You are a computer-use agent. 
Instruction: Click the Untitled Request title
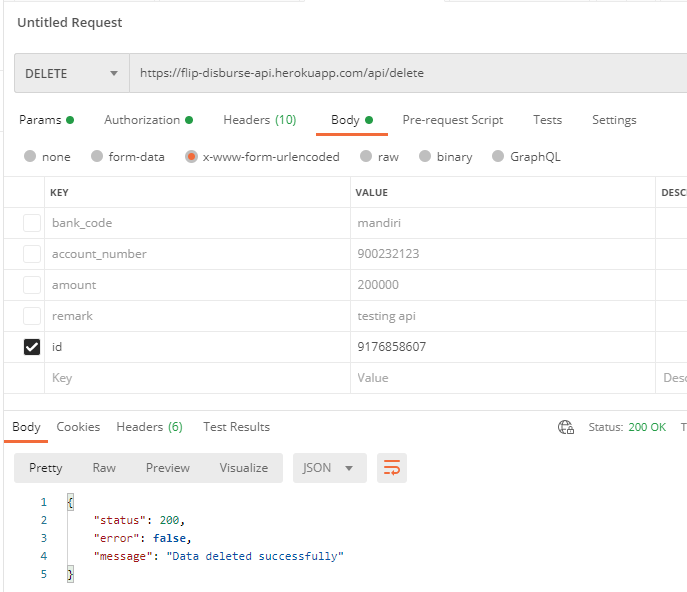tap(70, 22)
